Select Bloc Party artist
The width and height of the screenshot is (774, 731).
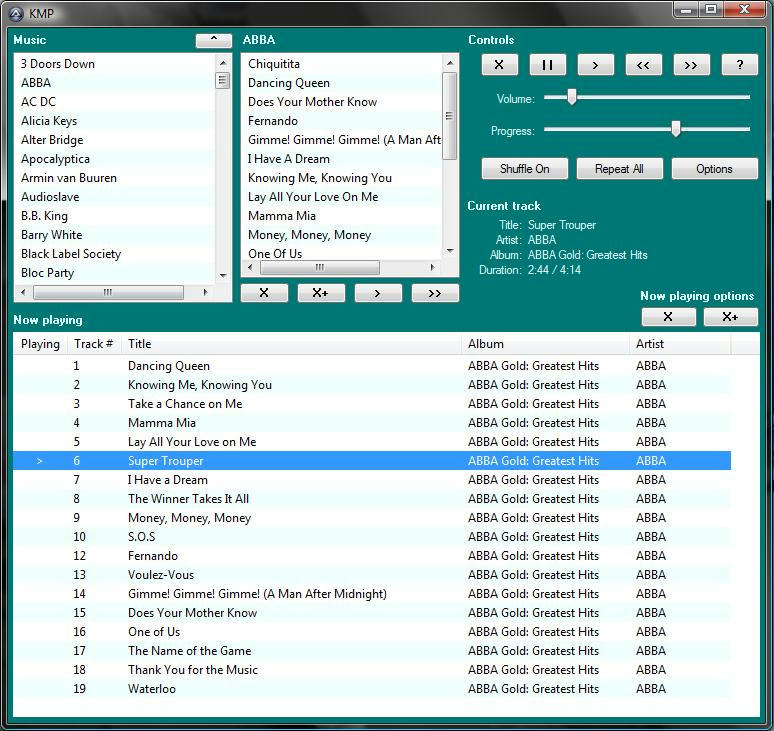coord(115,272)
